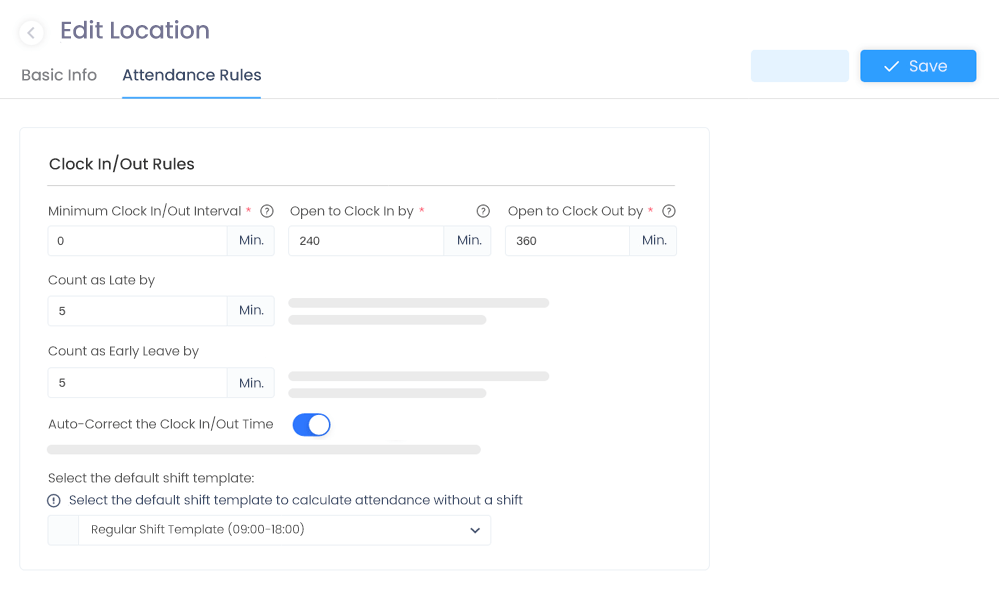Click the Count as Late by input
This screenshot has height=589, width=999.
coord(138,311)
